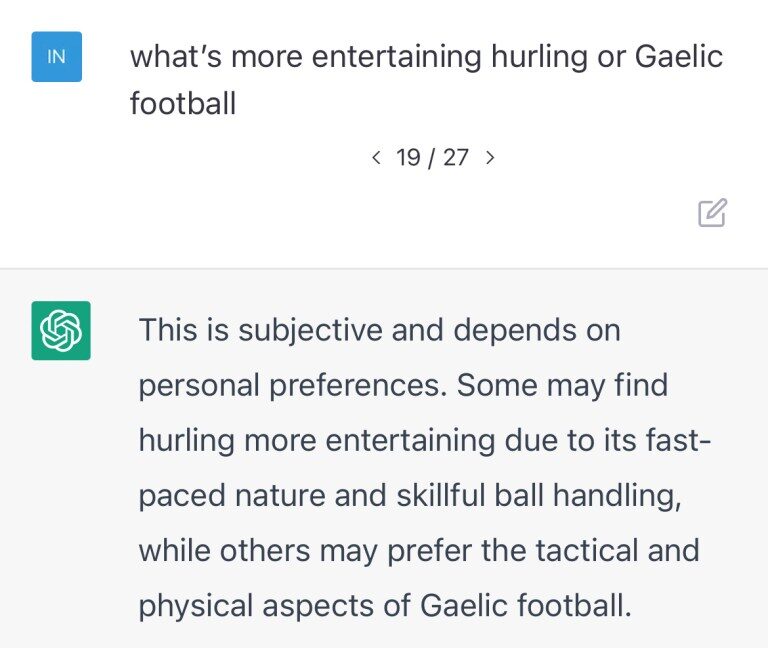Click the word Gaelic in the question

[x=679, y=56]
